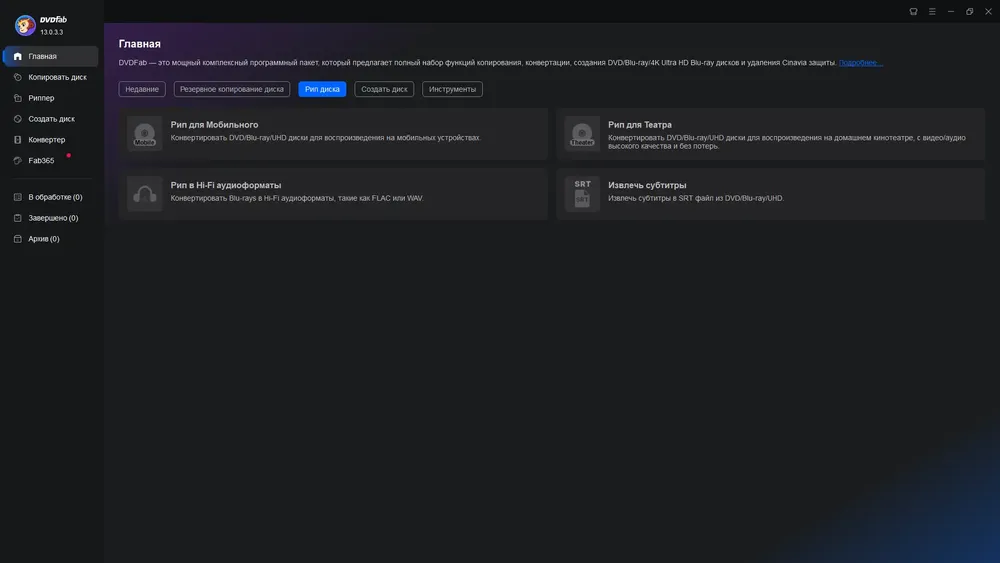Click the version number 13.0.3.3
Screen dimensions: 1000x563
point(52,32)
